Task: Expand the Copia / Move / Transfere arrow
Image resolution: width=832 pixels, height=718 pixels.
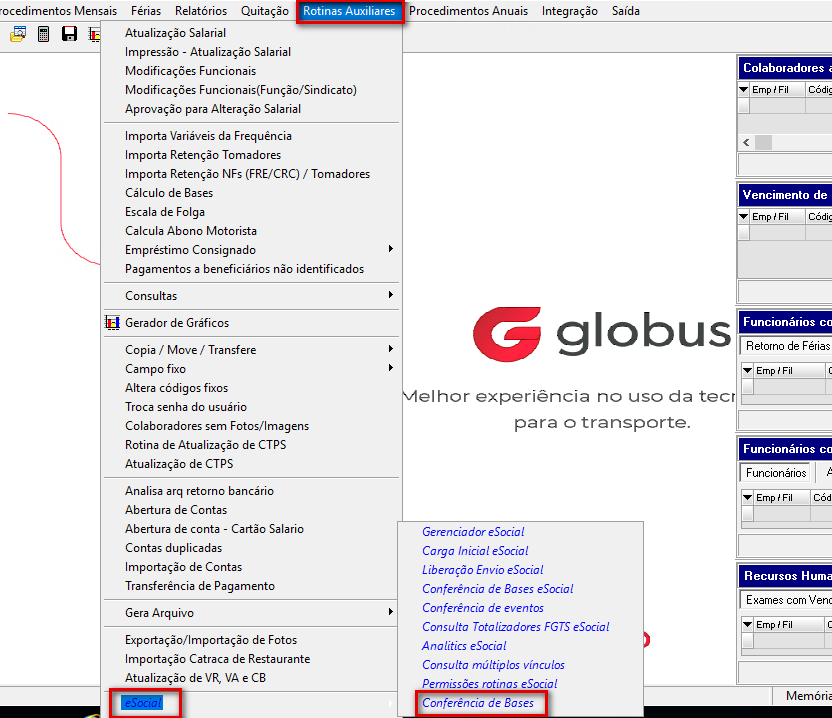Action: [391, 349]
